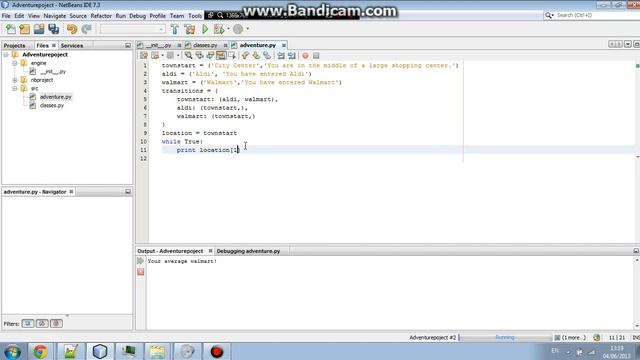Click Find Next Occurrence icon

[210, 56]
